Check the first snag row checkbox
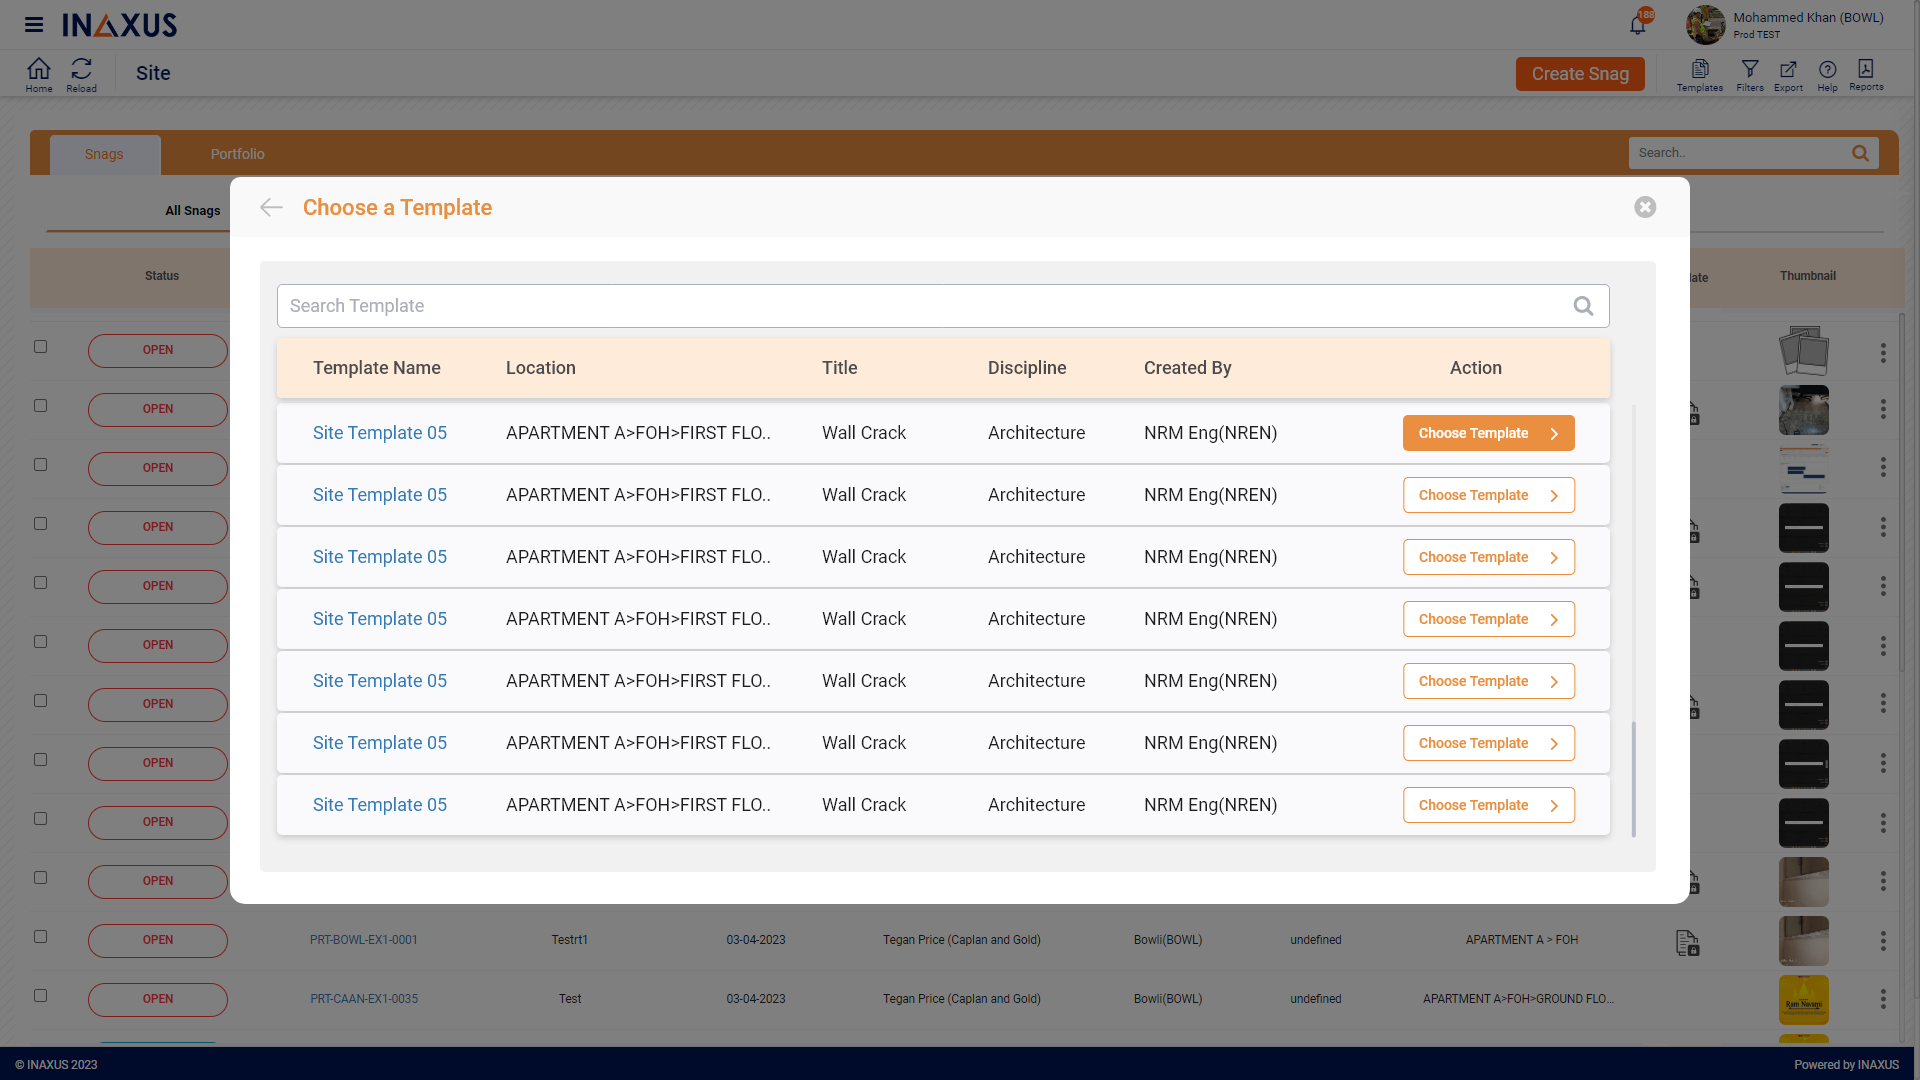Viewport: 1920px width, 1080px height. 40,347
